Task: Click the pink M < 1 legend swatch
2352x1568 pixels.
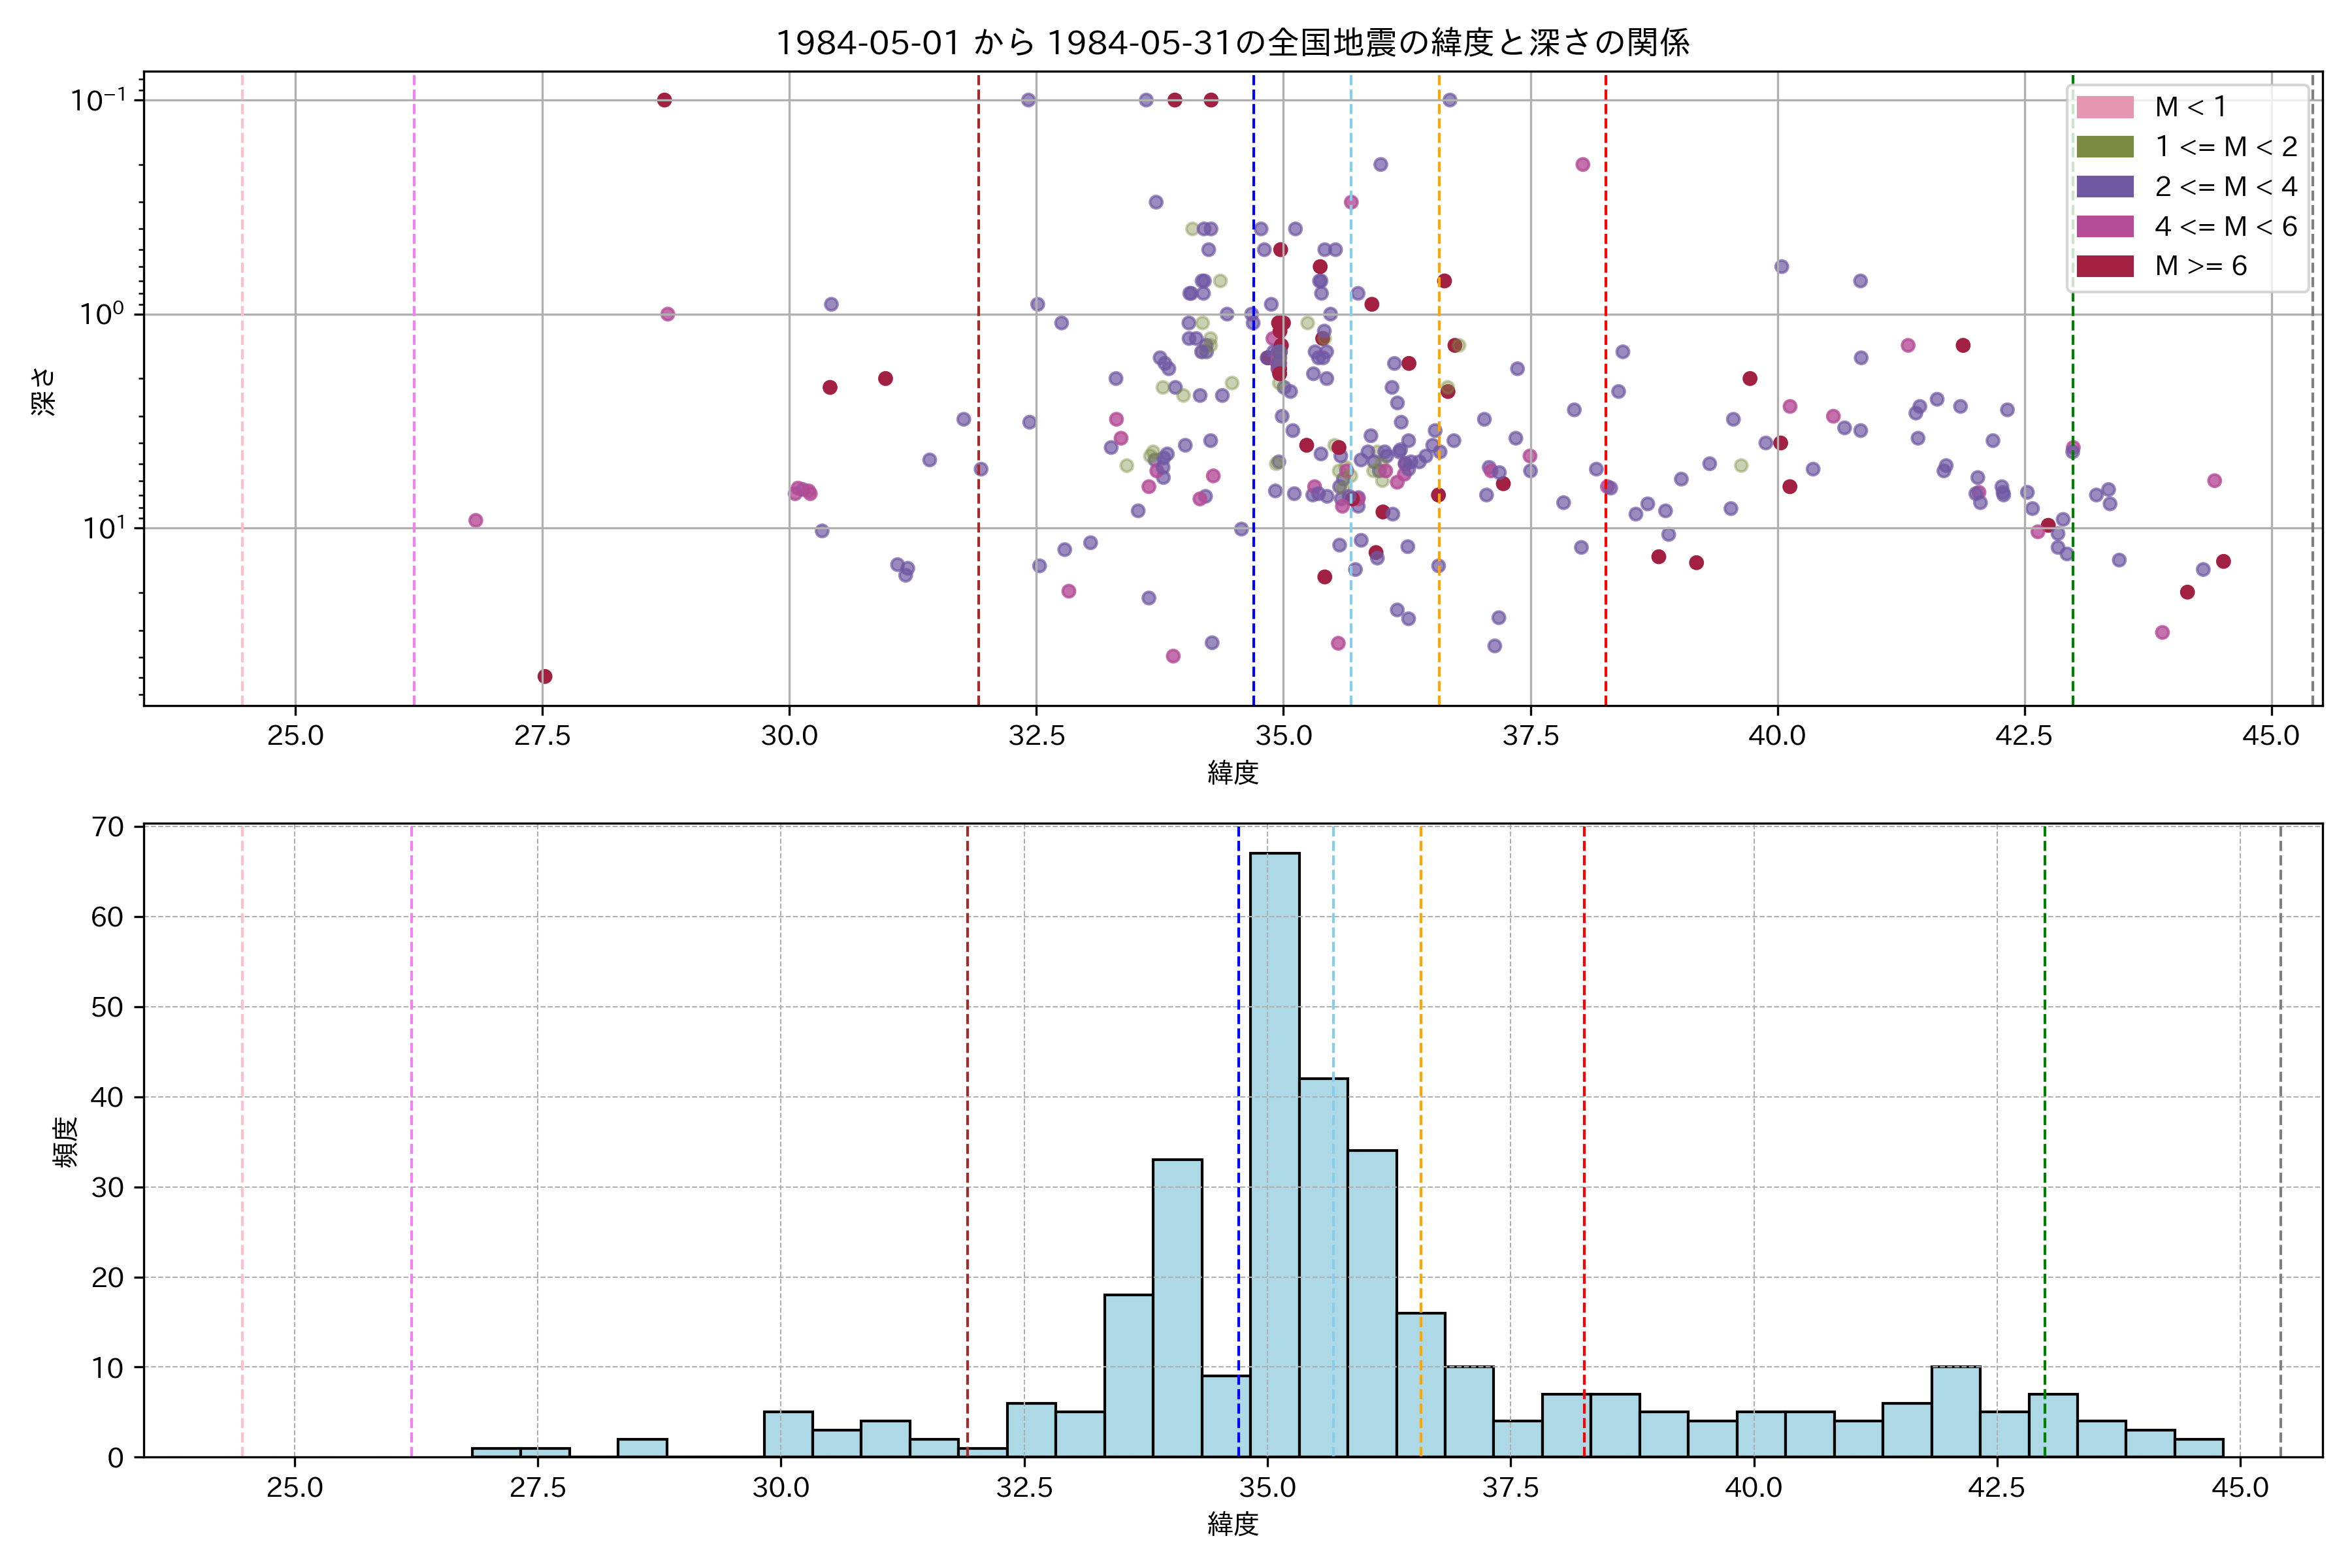Action: pyautogui.click(x=2104, y=107)
